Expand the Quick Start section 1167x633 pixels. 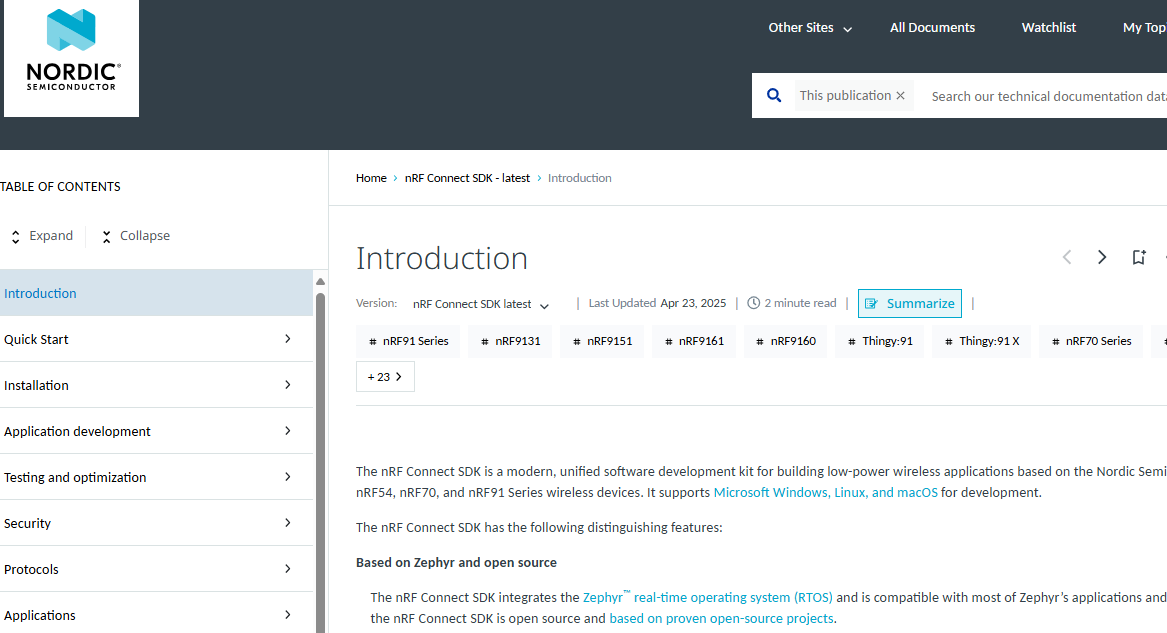(x=287, y=339)
